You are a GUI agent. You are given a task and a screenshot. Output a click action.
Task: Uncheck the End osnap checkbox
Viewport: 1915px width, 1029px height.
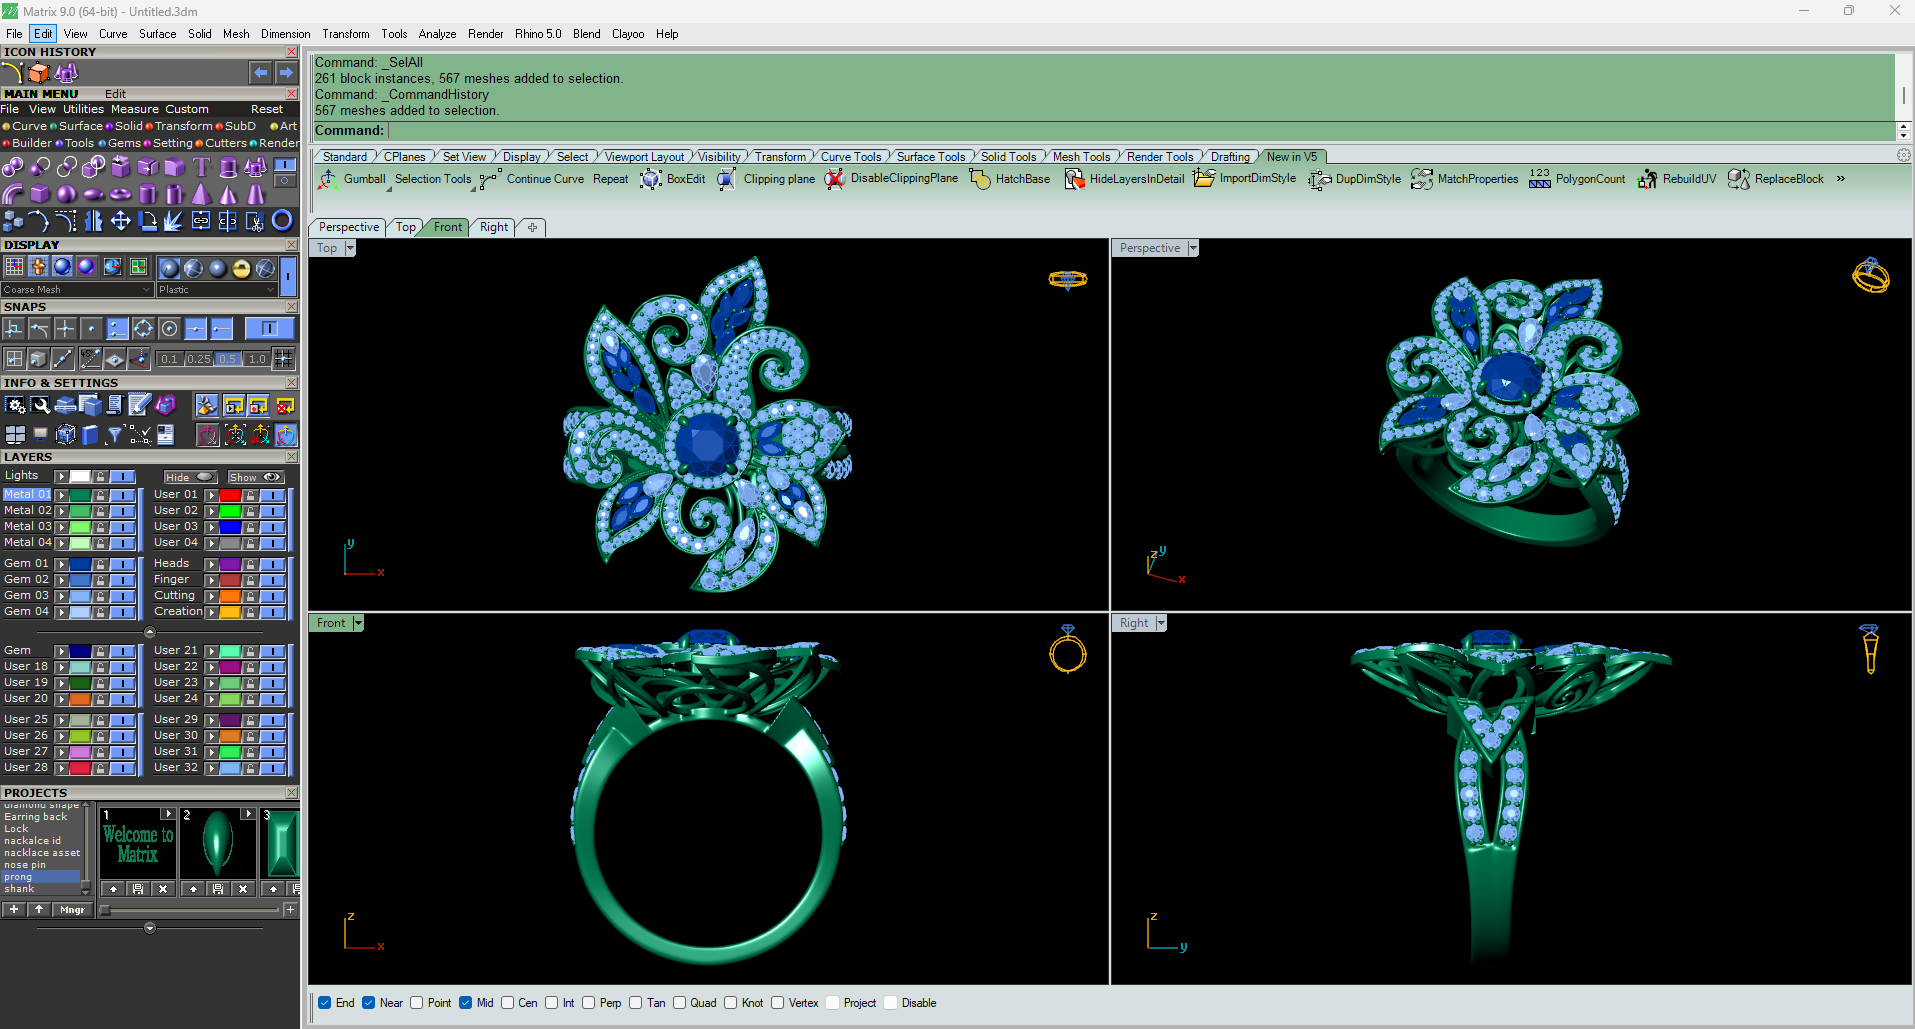tap(325, 1003)
